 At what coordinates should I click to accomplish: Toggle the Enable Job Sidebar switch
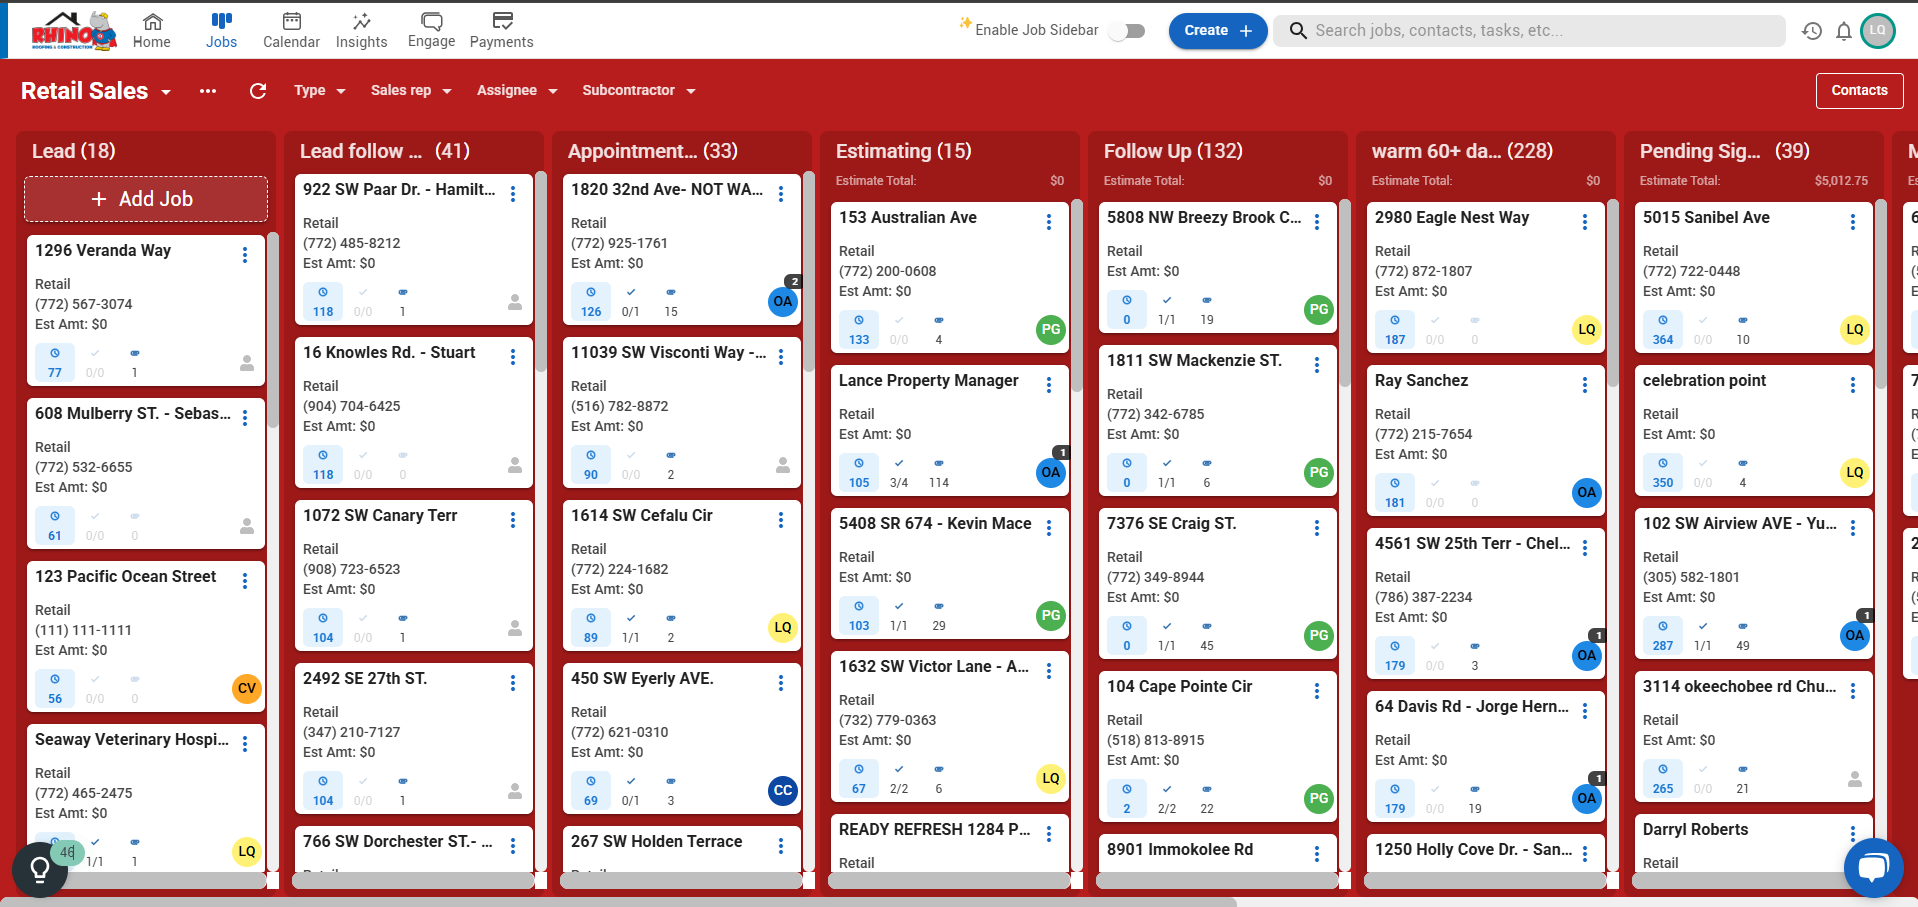point(1130,31)
